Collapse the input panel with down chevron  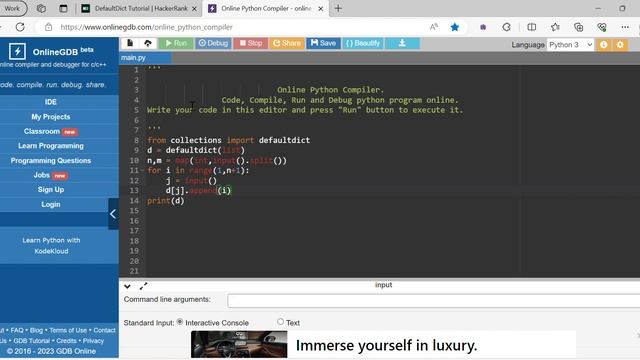[127, 286]
